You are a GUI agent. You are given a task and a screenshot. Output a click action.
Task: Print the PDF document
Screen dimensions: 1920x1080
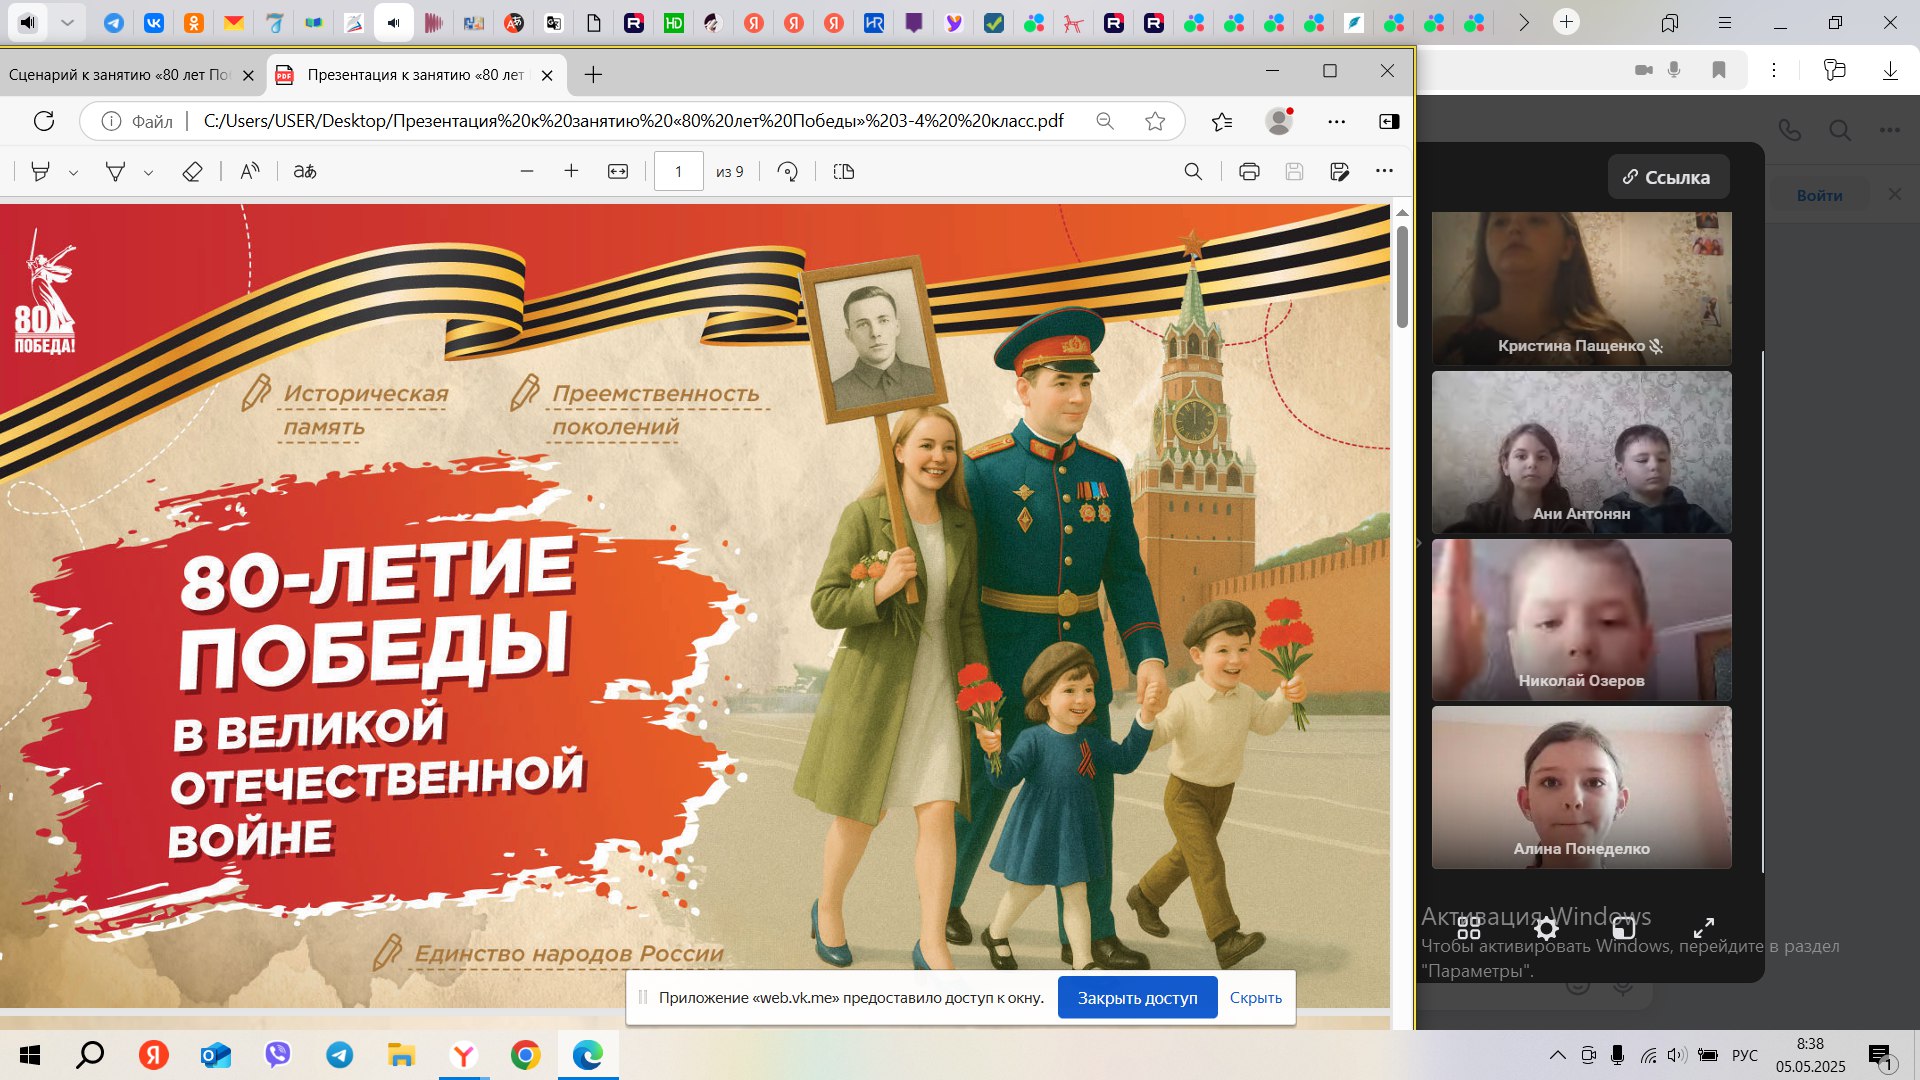[x=1249, y=172]
